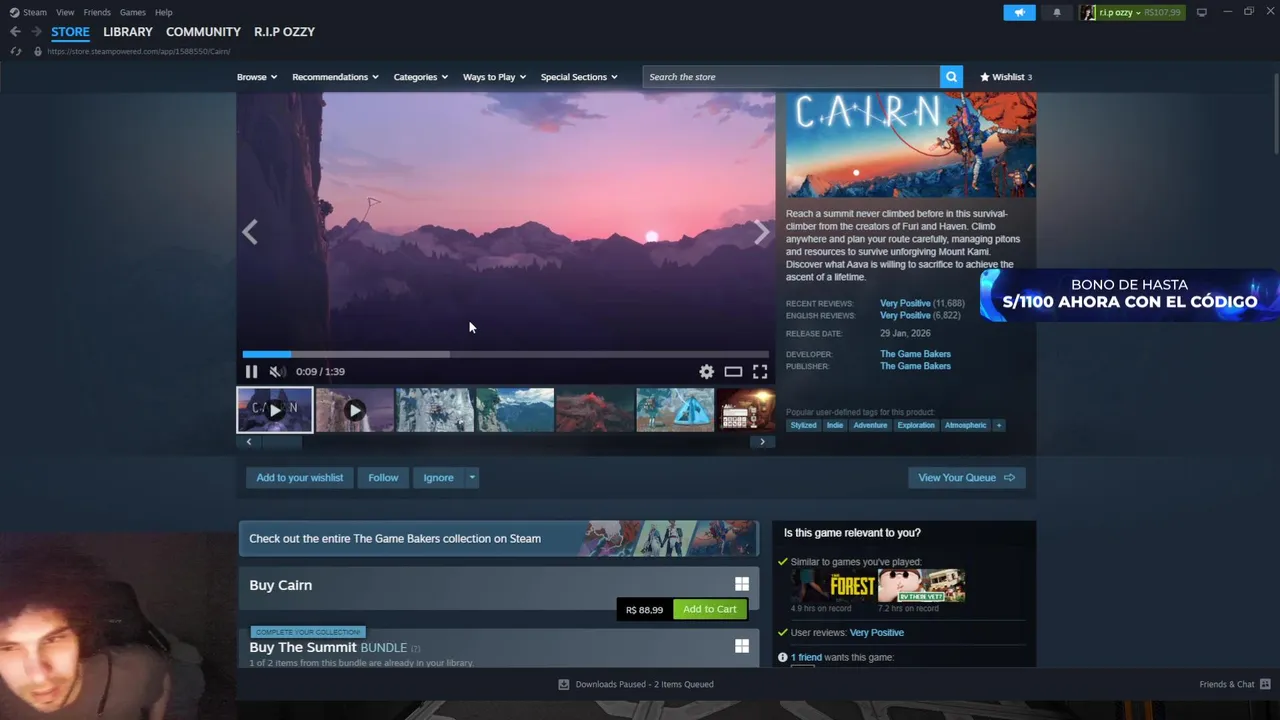Go to the STORE tab

[x=70, y=32]
